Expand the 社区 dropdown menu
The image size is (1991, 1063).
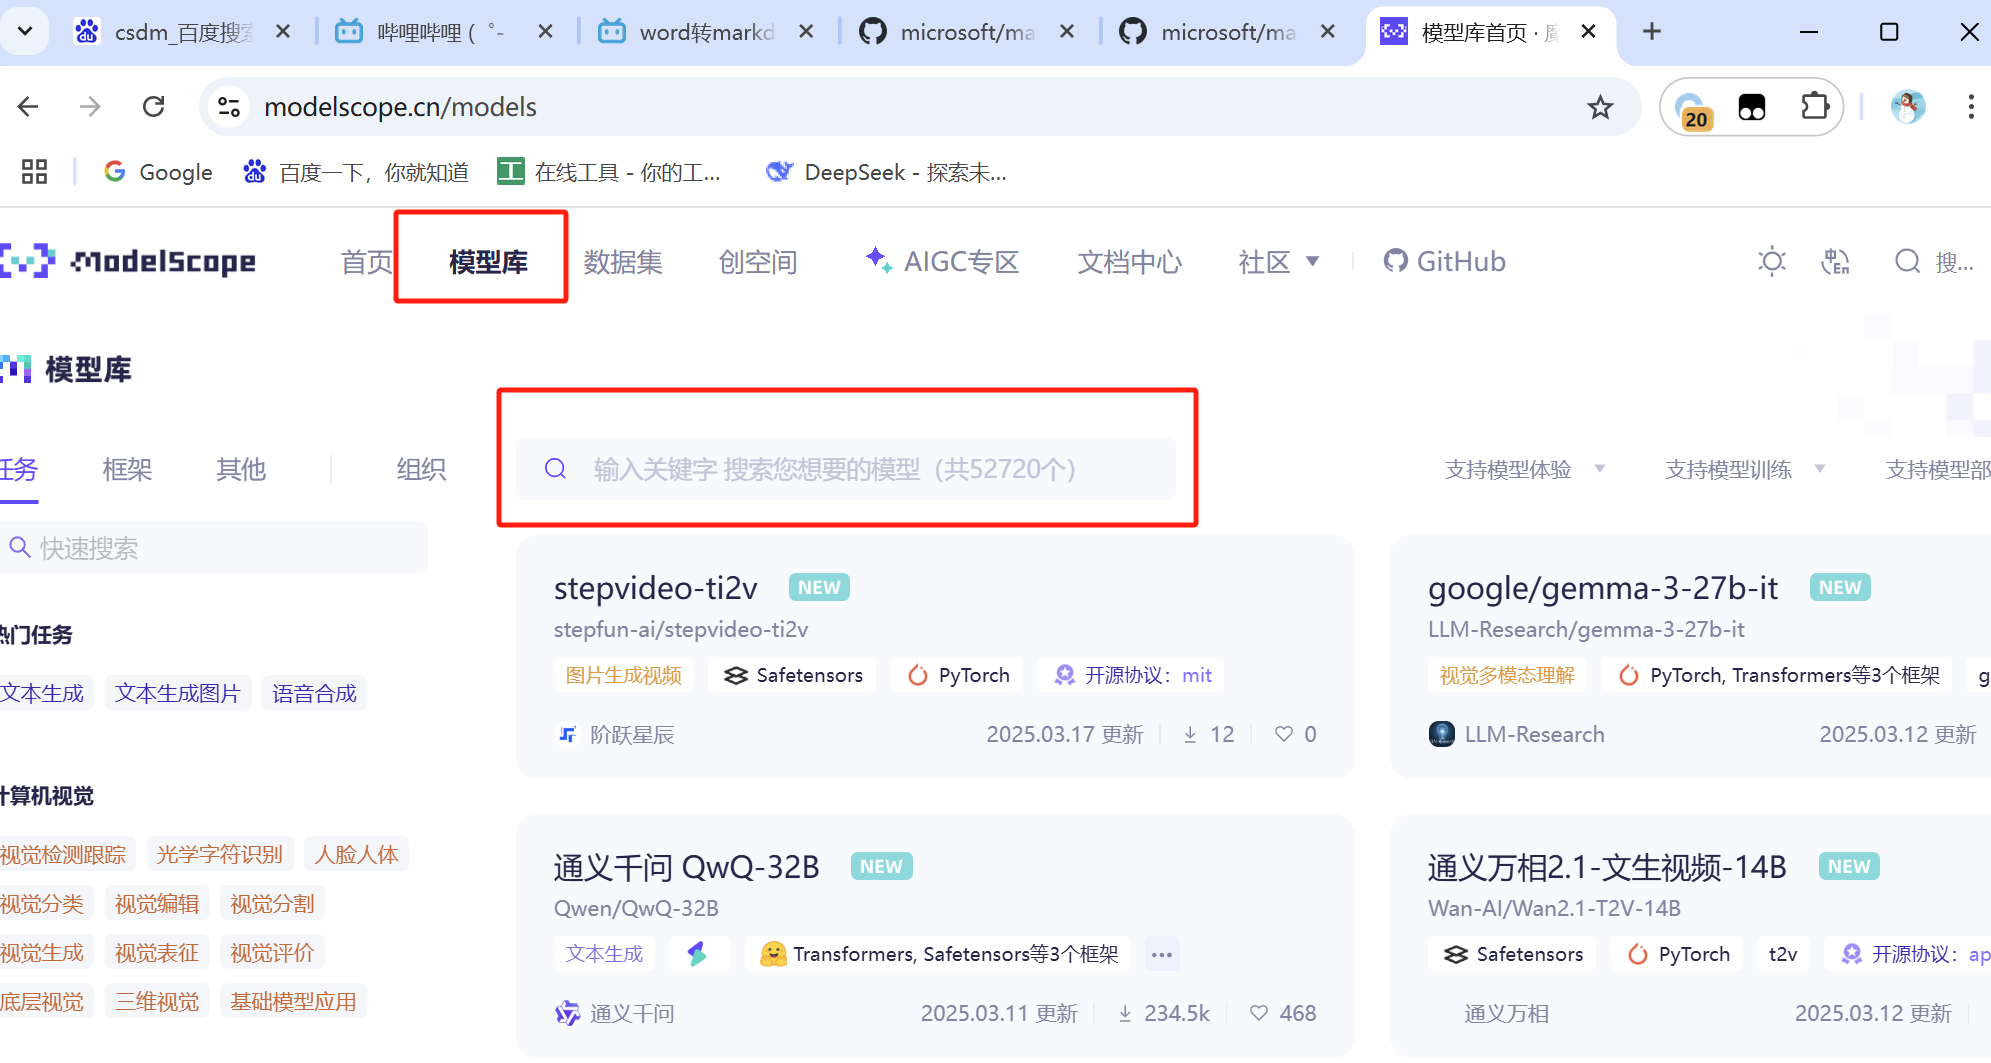[1279, 262]
